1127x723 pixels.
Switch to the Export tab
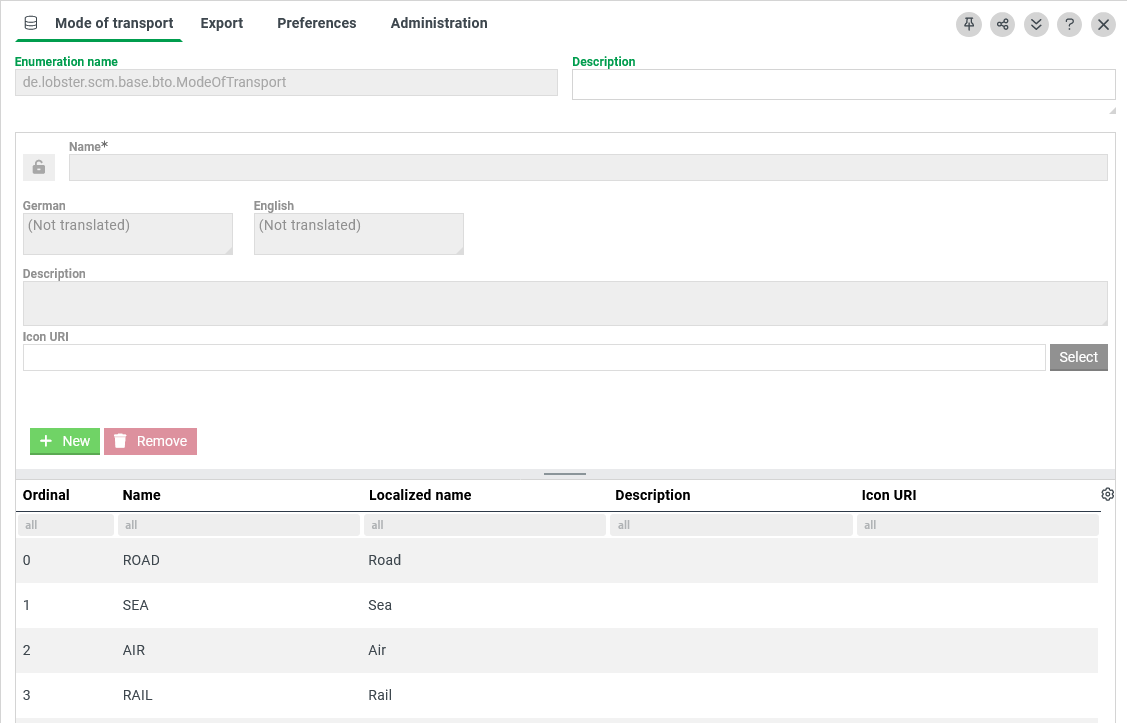pos(221,23)
